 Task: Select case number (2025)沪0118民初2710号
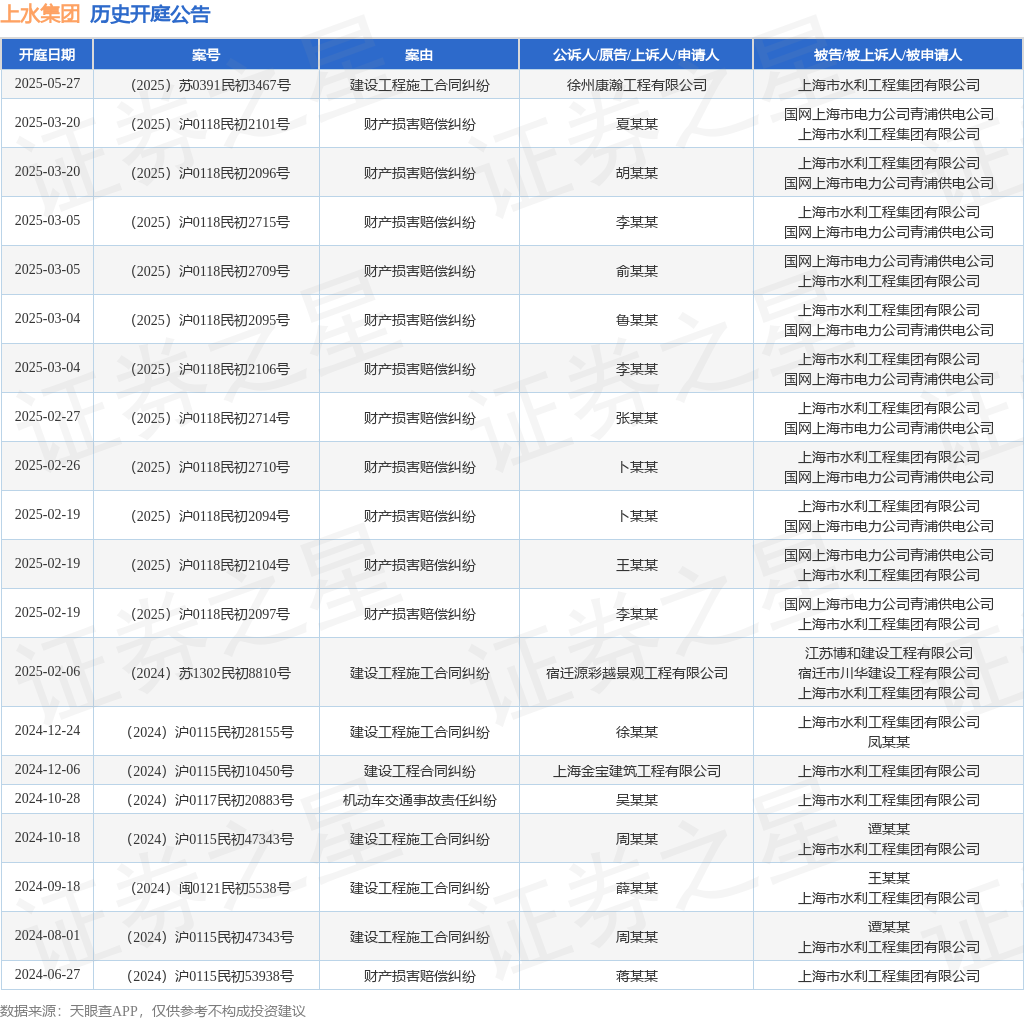click(x=210, y=467)
